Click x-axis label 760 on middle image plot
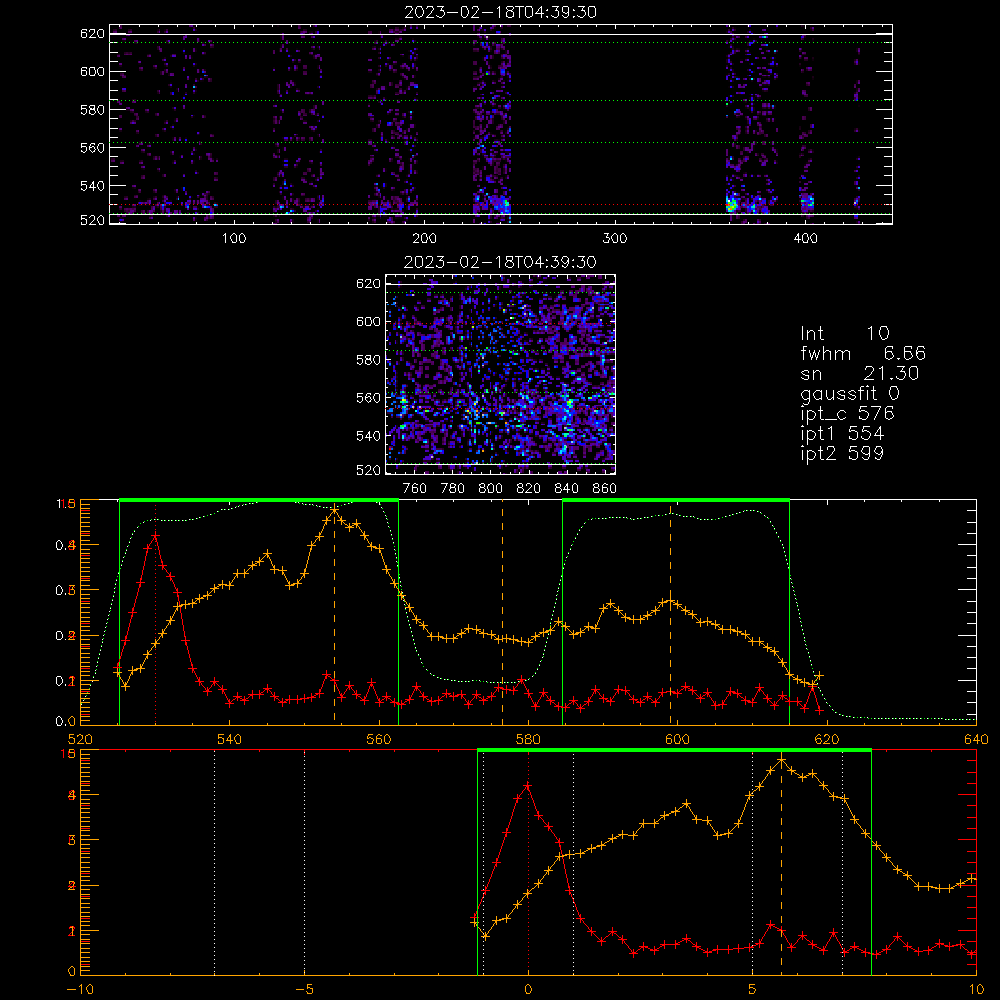The width and height of the screenshot is (1000, 1000). [415, 489]
